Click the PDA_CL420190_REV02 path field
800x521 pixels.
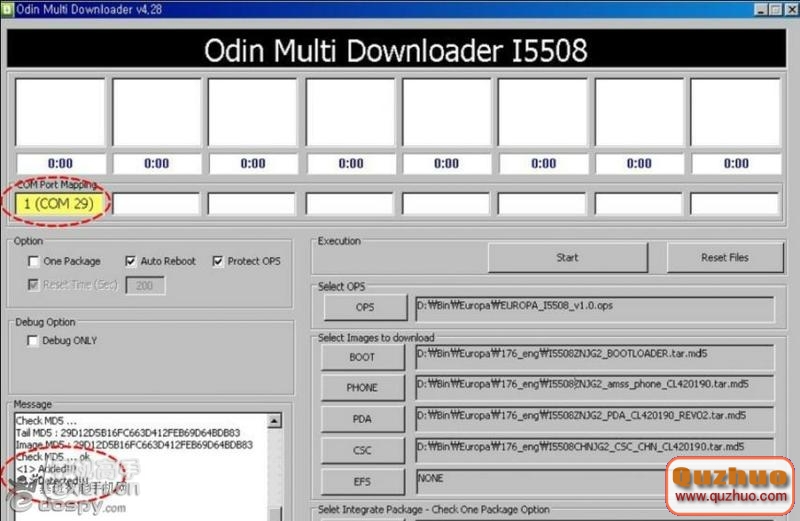click(x=595, y=419)
